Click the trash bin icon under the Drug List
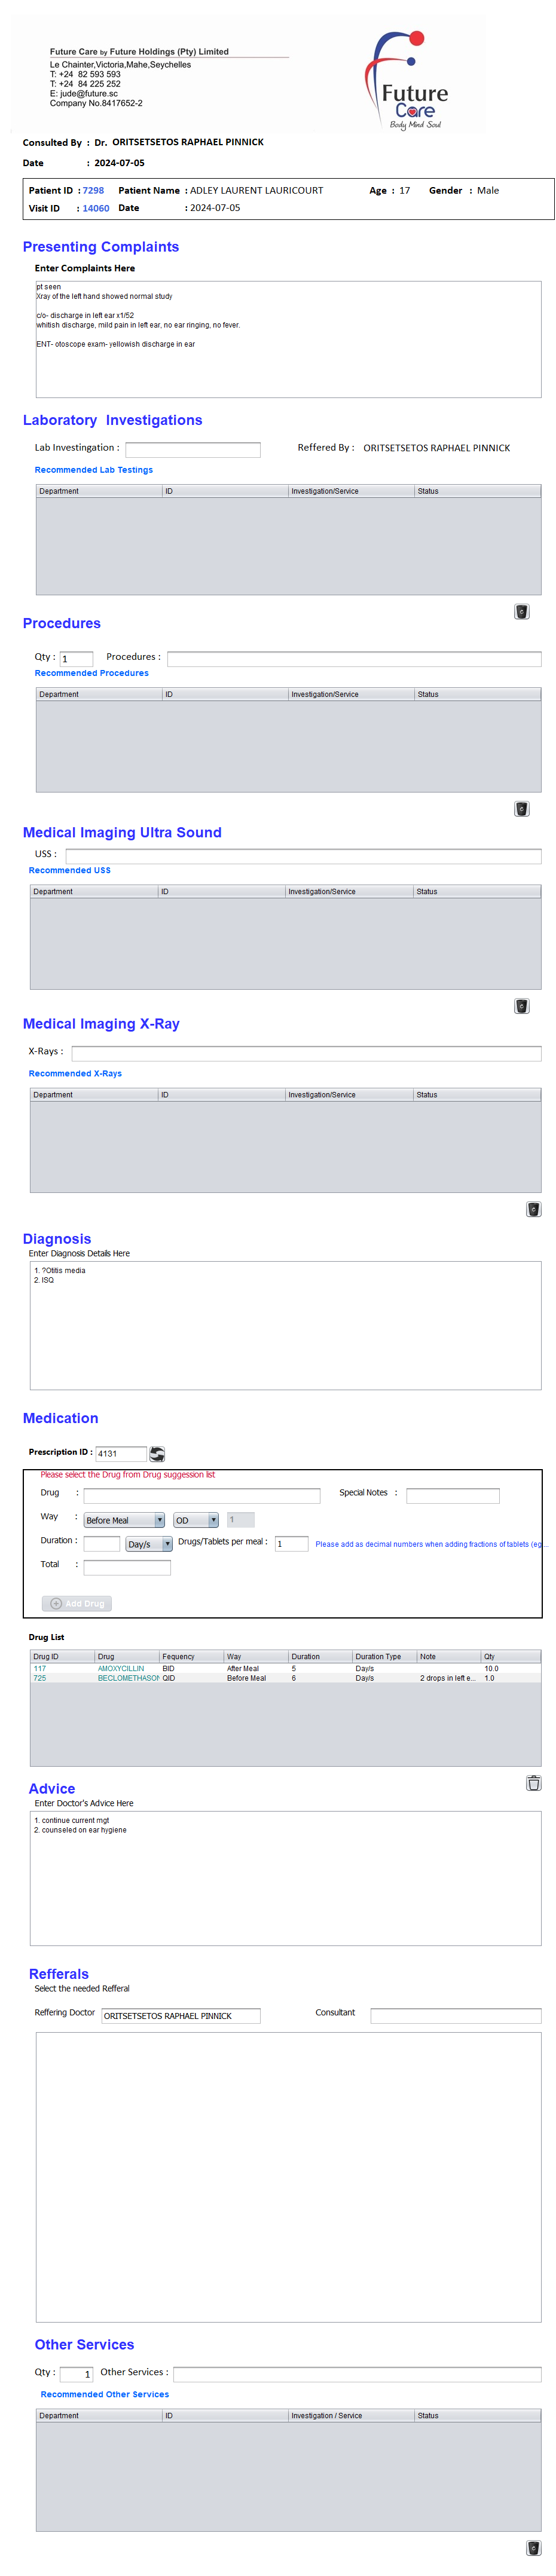Viewport: 556px width, 2576px height. [533, 1783]
